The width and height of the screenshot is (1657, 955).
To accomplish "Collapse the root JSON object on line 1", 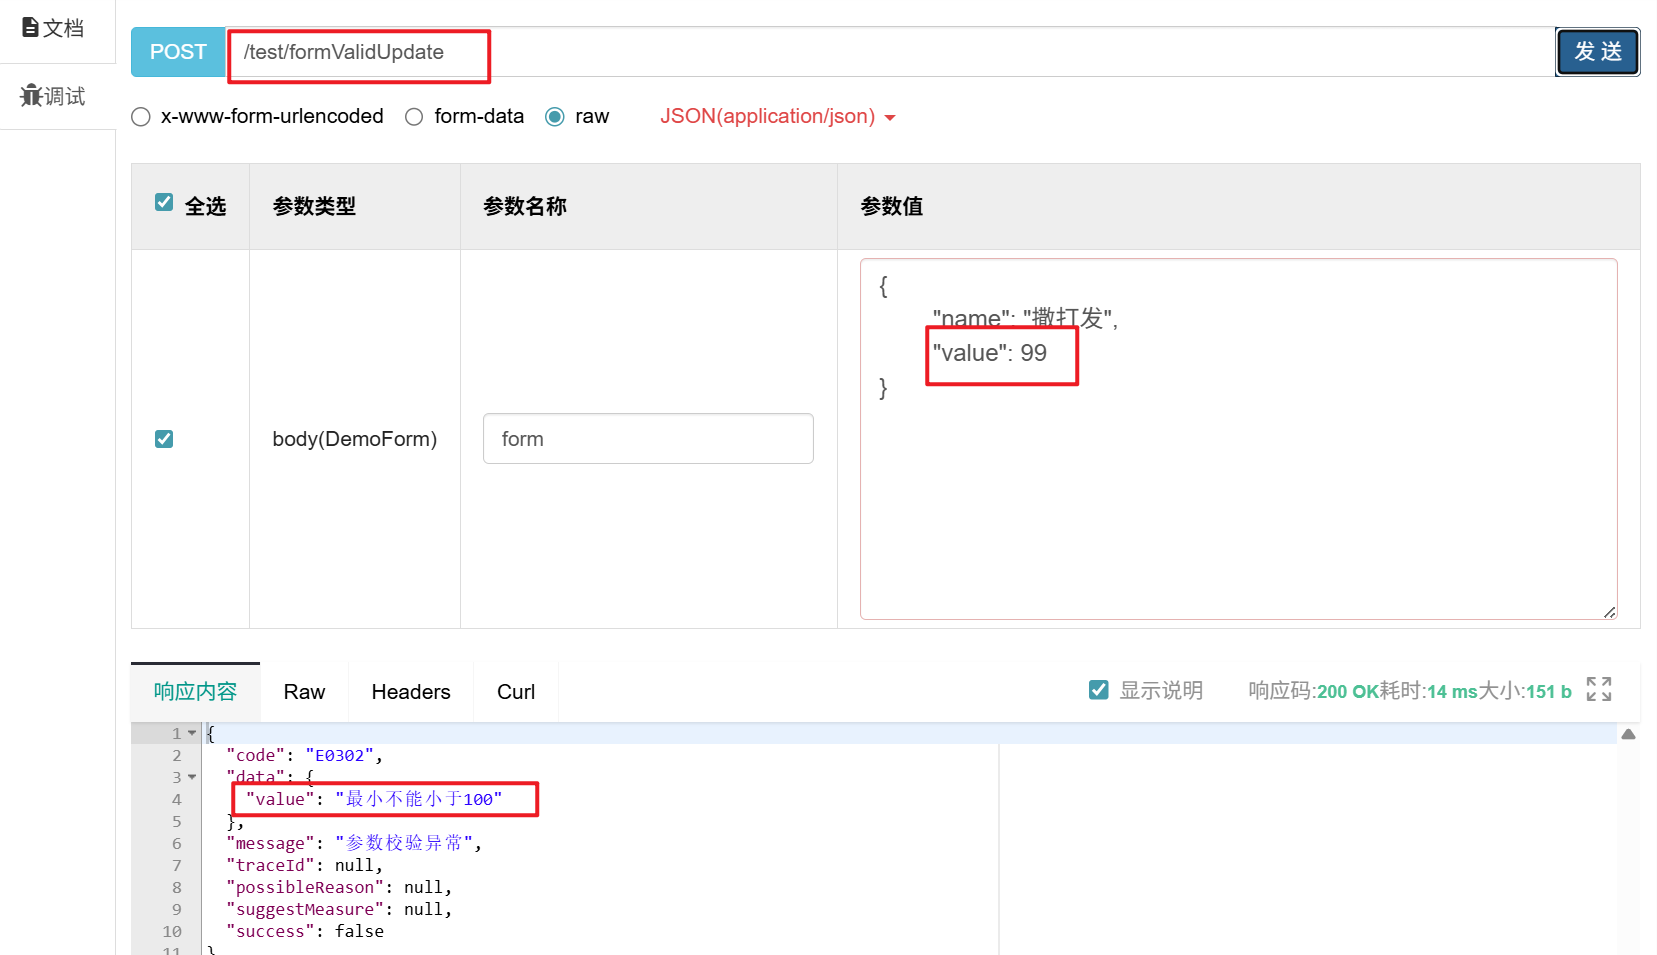I will pos(192,732).
